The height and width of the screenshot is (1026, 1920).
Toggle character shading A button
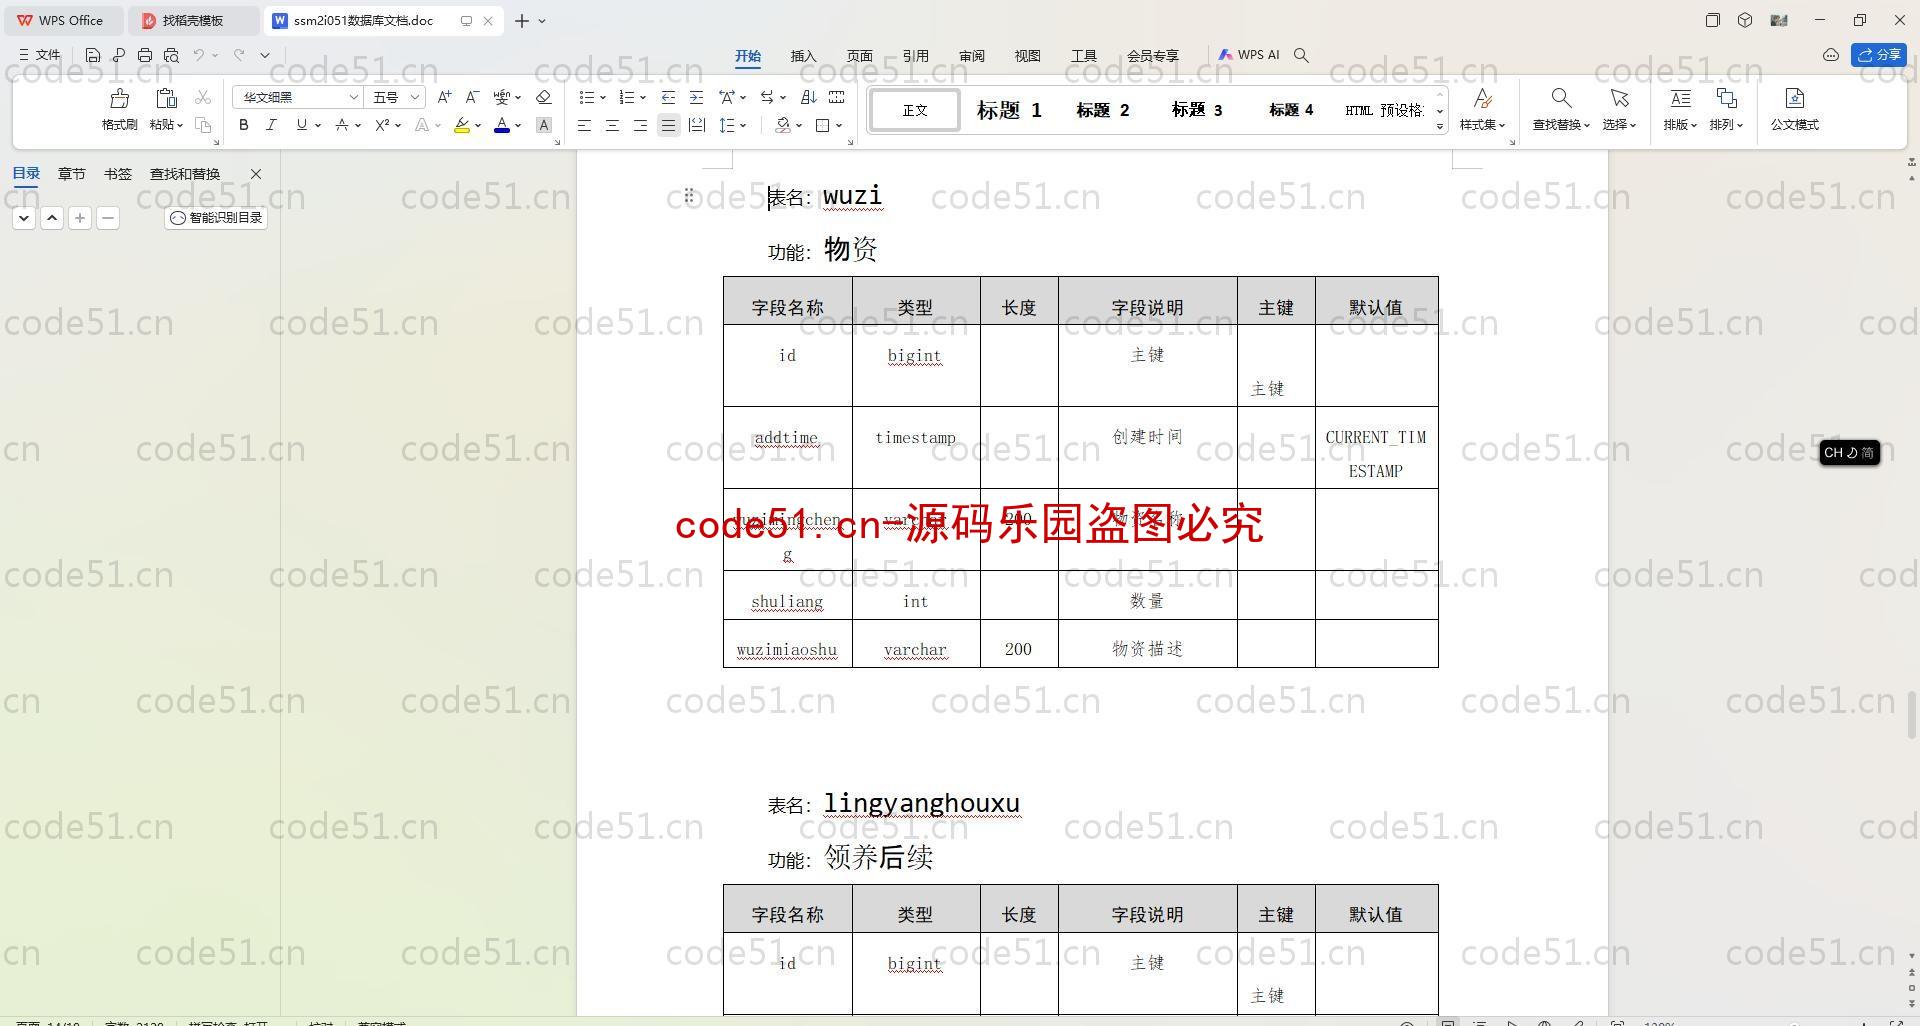544,125
